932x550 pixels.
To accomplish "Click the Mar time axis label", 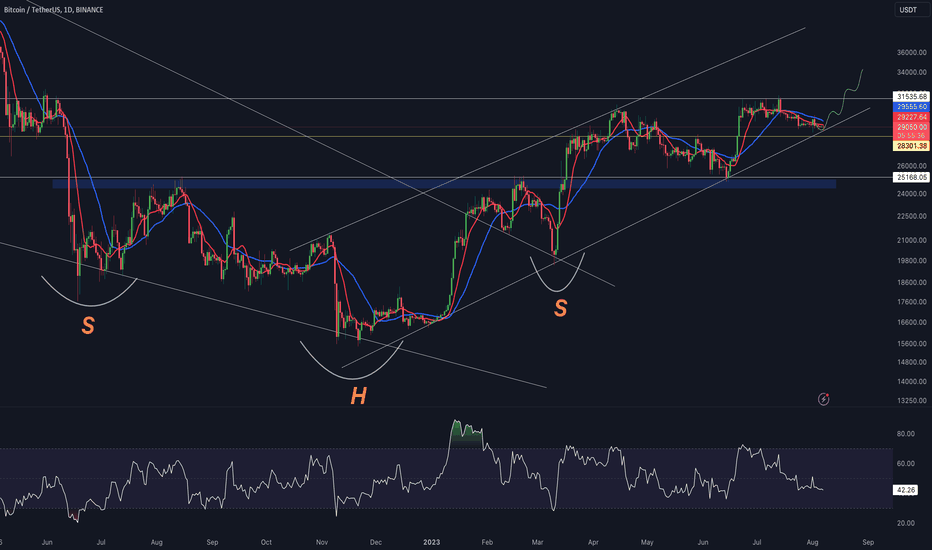I will 537,542.
